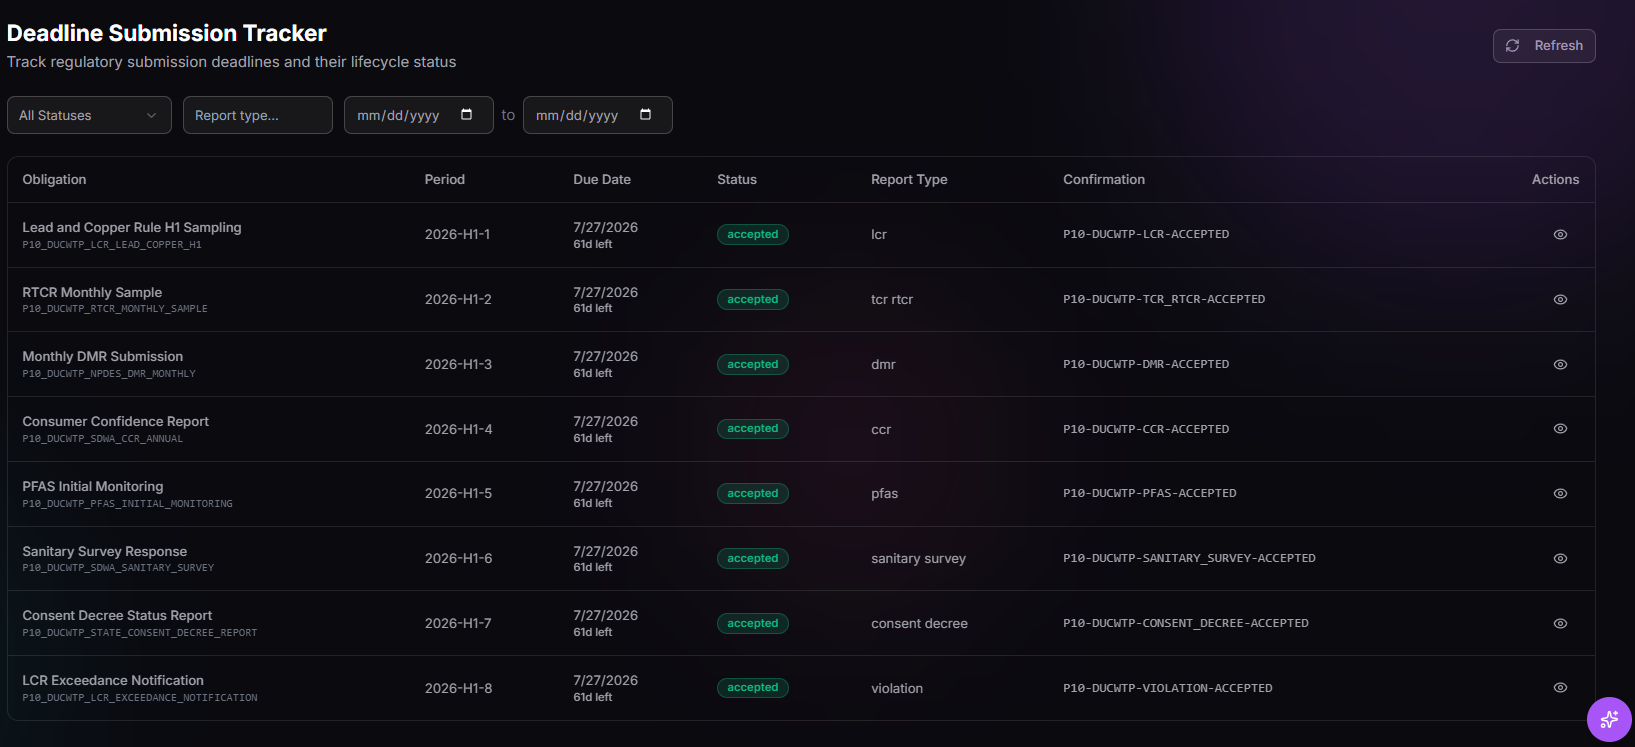Click eye icon for Consent Decree Status Report
The height and width of the screenshot is (747, 1635).
pos(1560,624)
